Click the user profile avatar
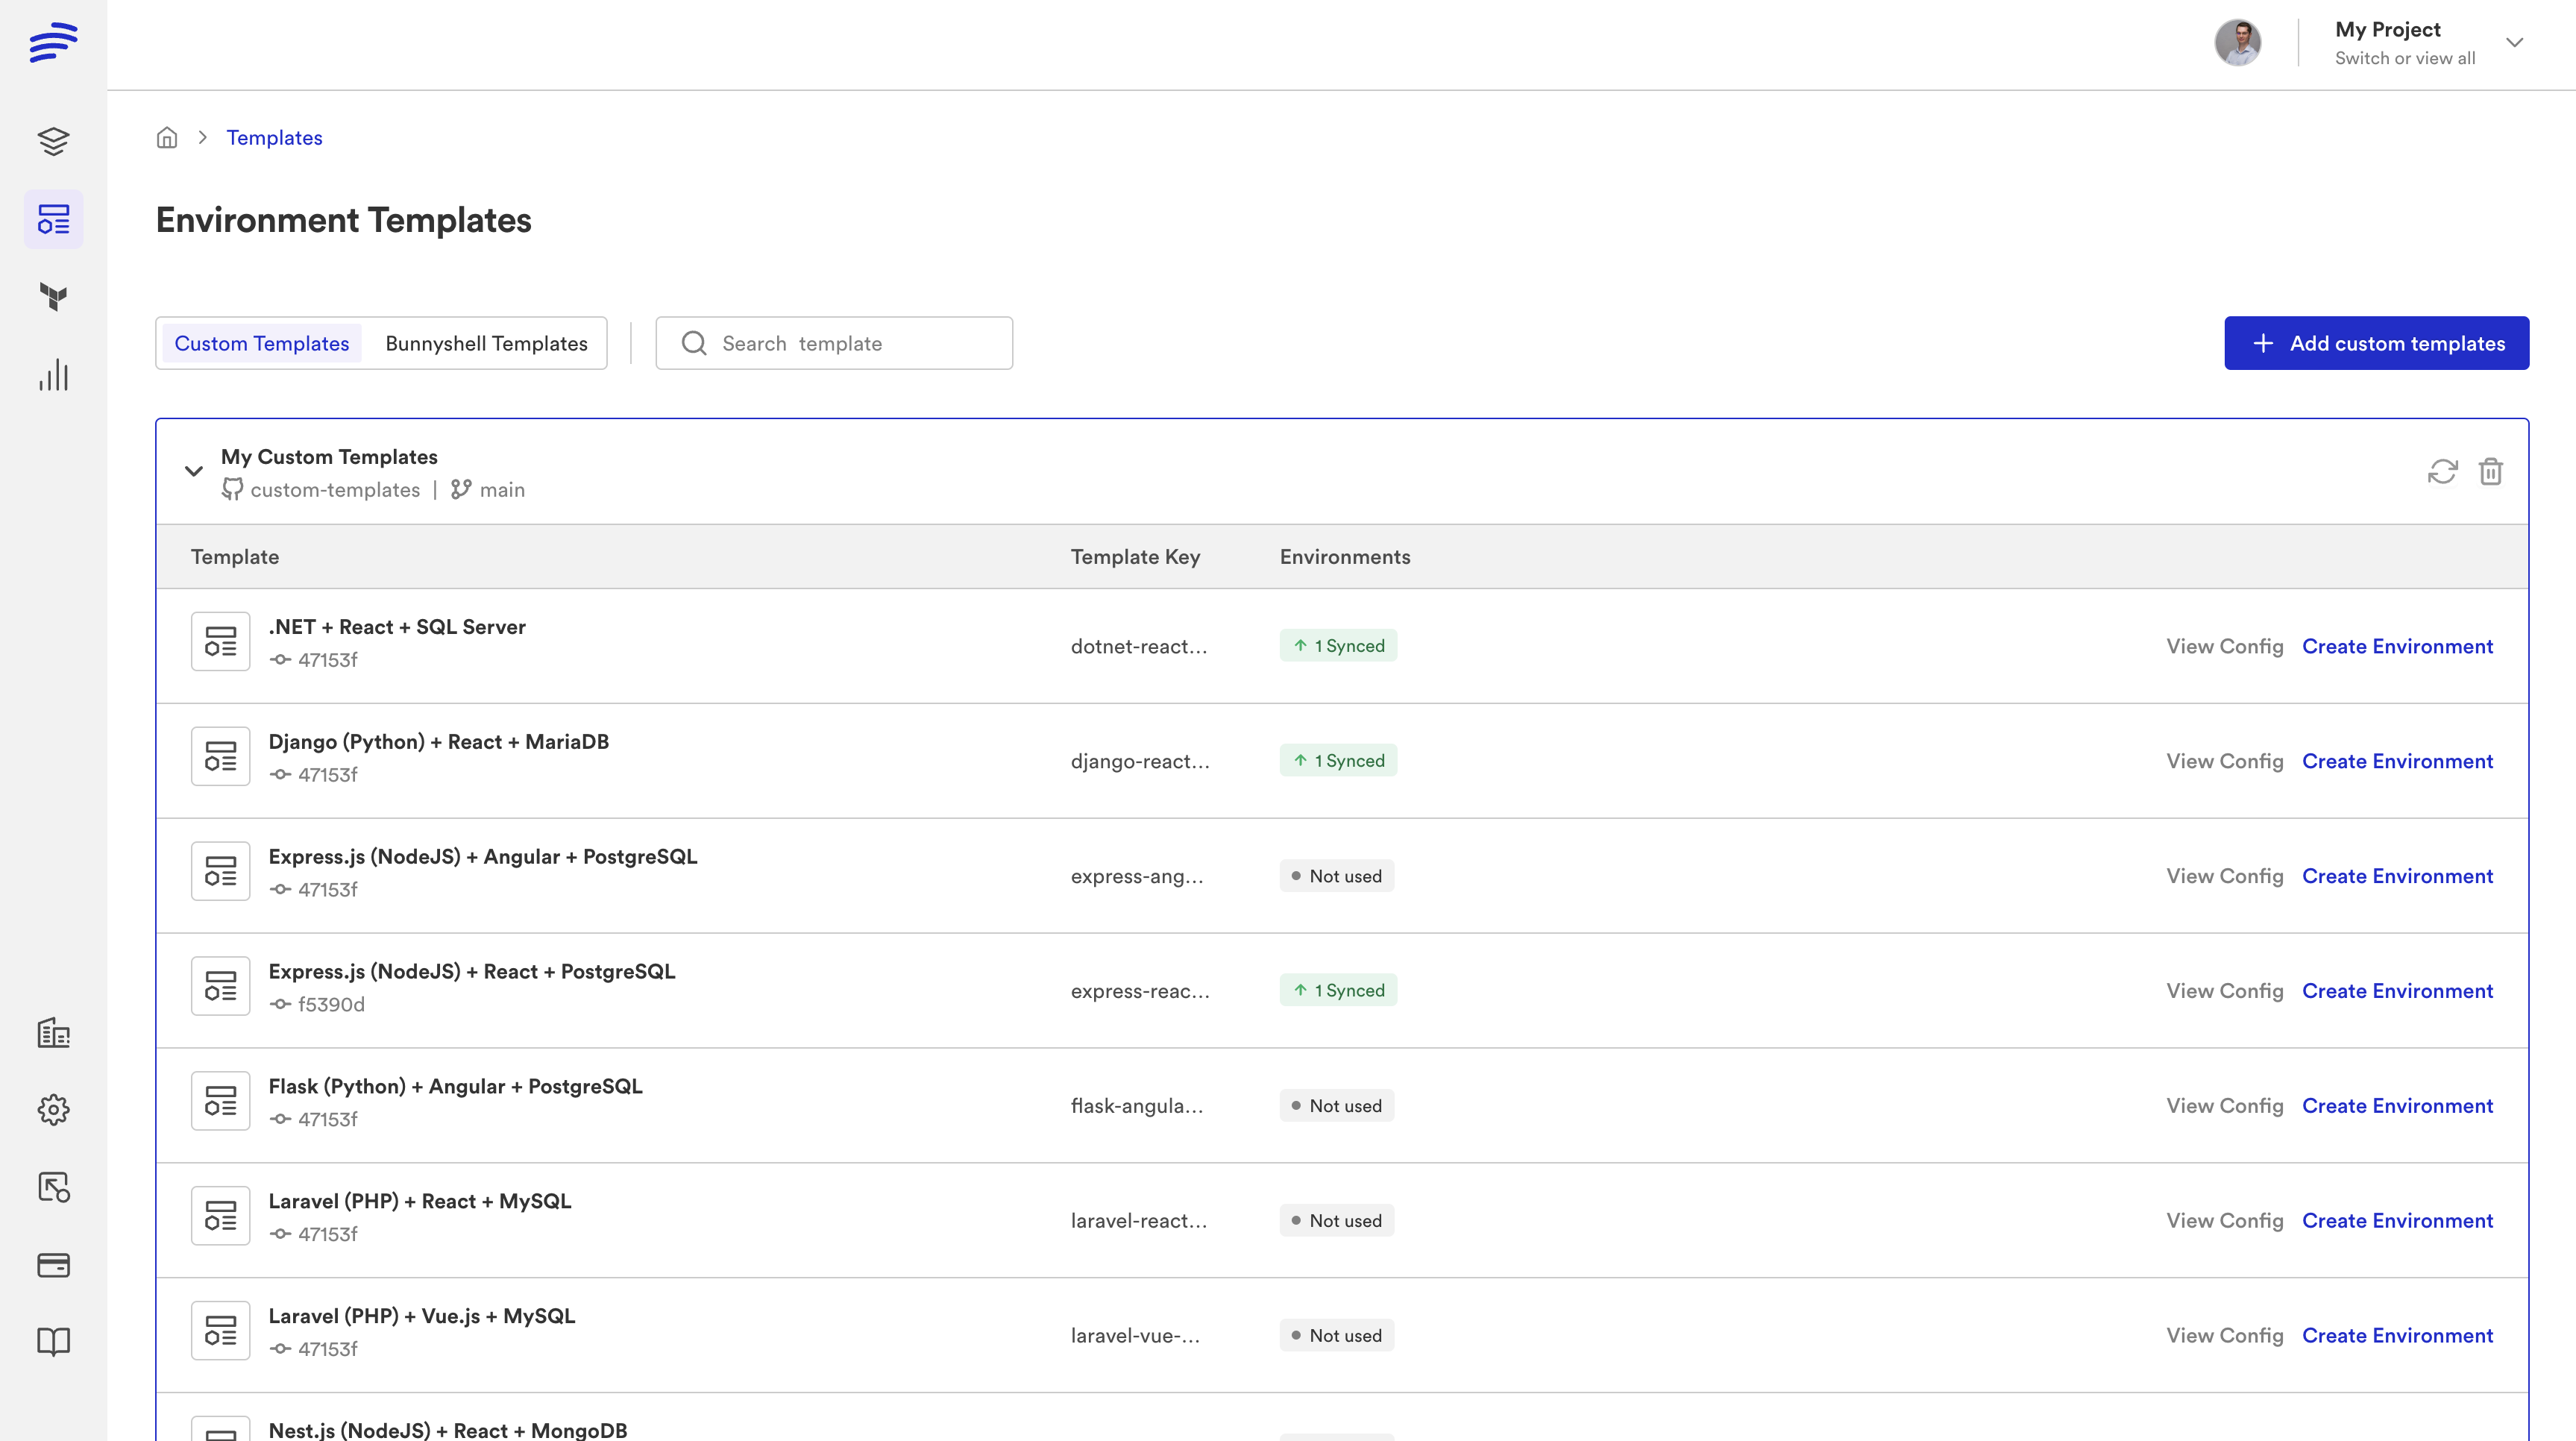 tap(2237, 42)
